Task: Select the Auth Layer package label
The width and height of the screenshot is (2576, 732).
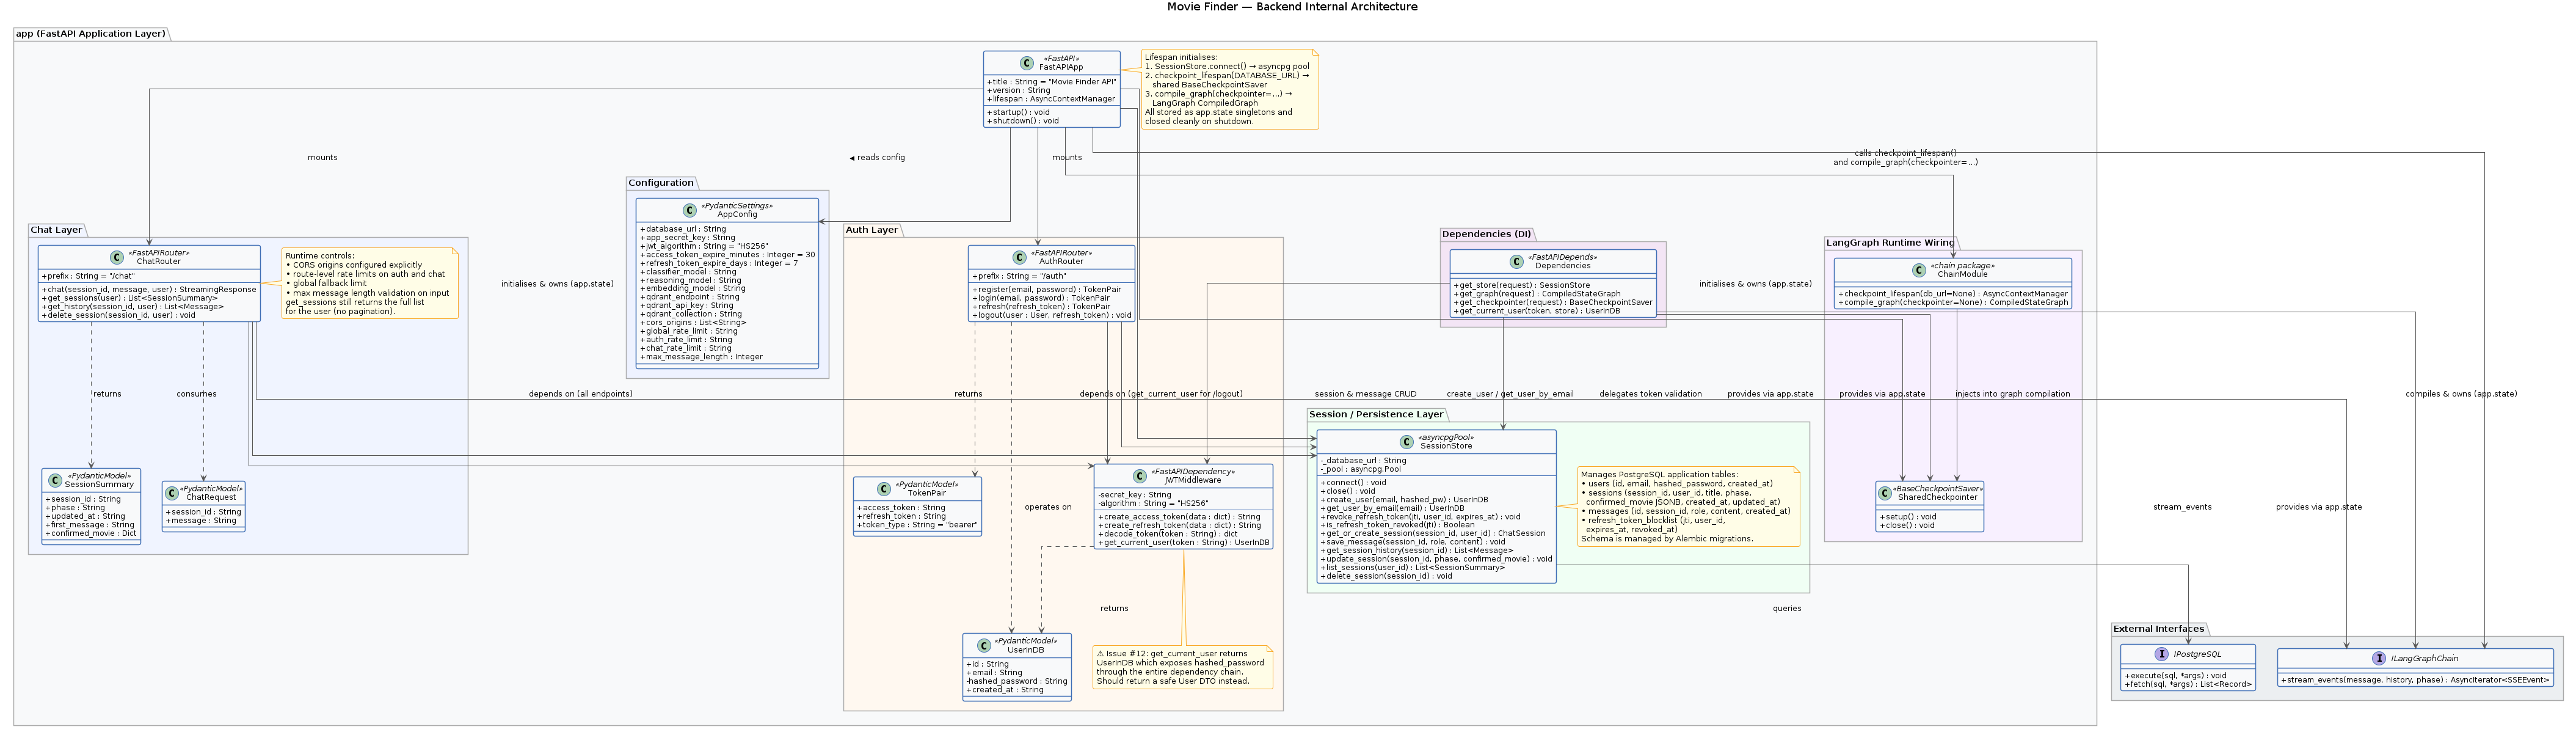Action: point(872,230)
